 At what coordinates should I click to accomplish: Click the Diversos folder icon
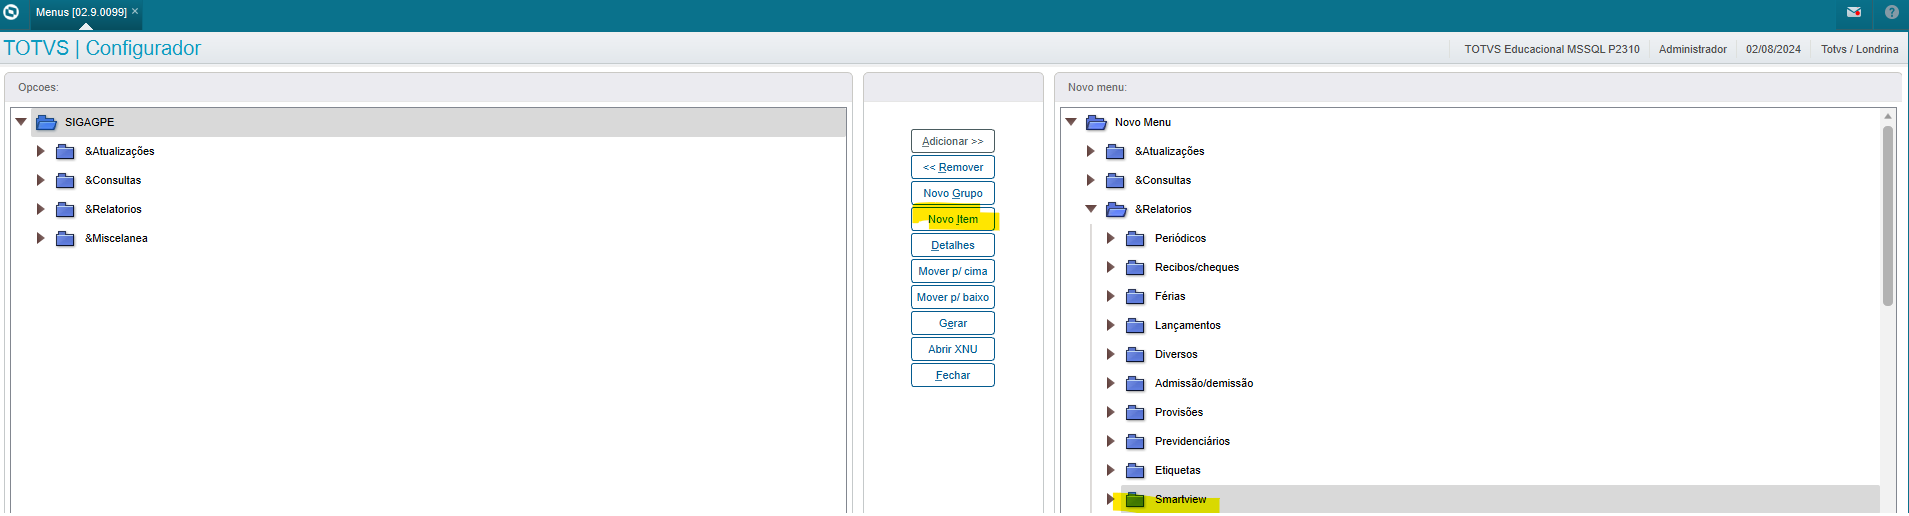click(1136, 354)
